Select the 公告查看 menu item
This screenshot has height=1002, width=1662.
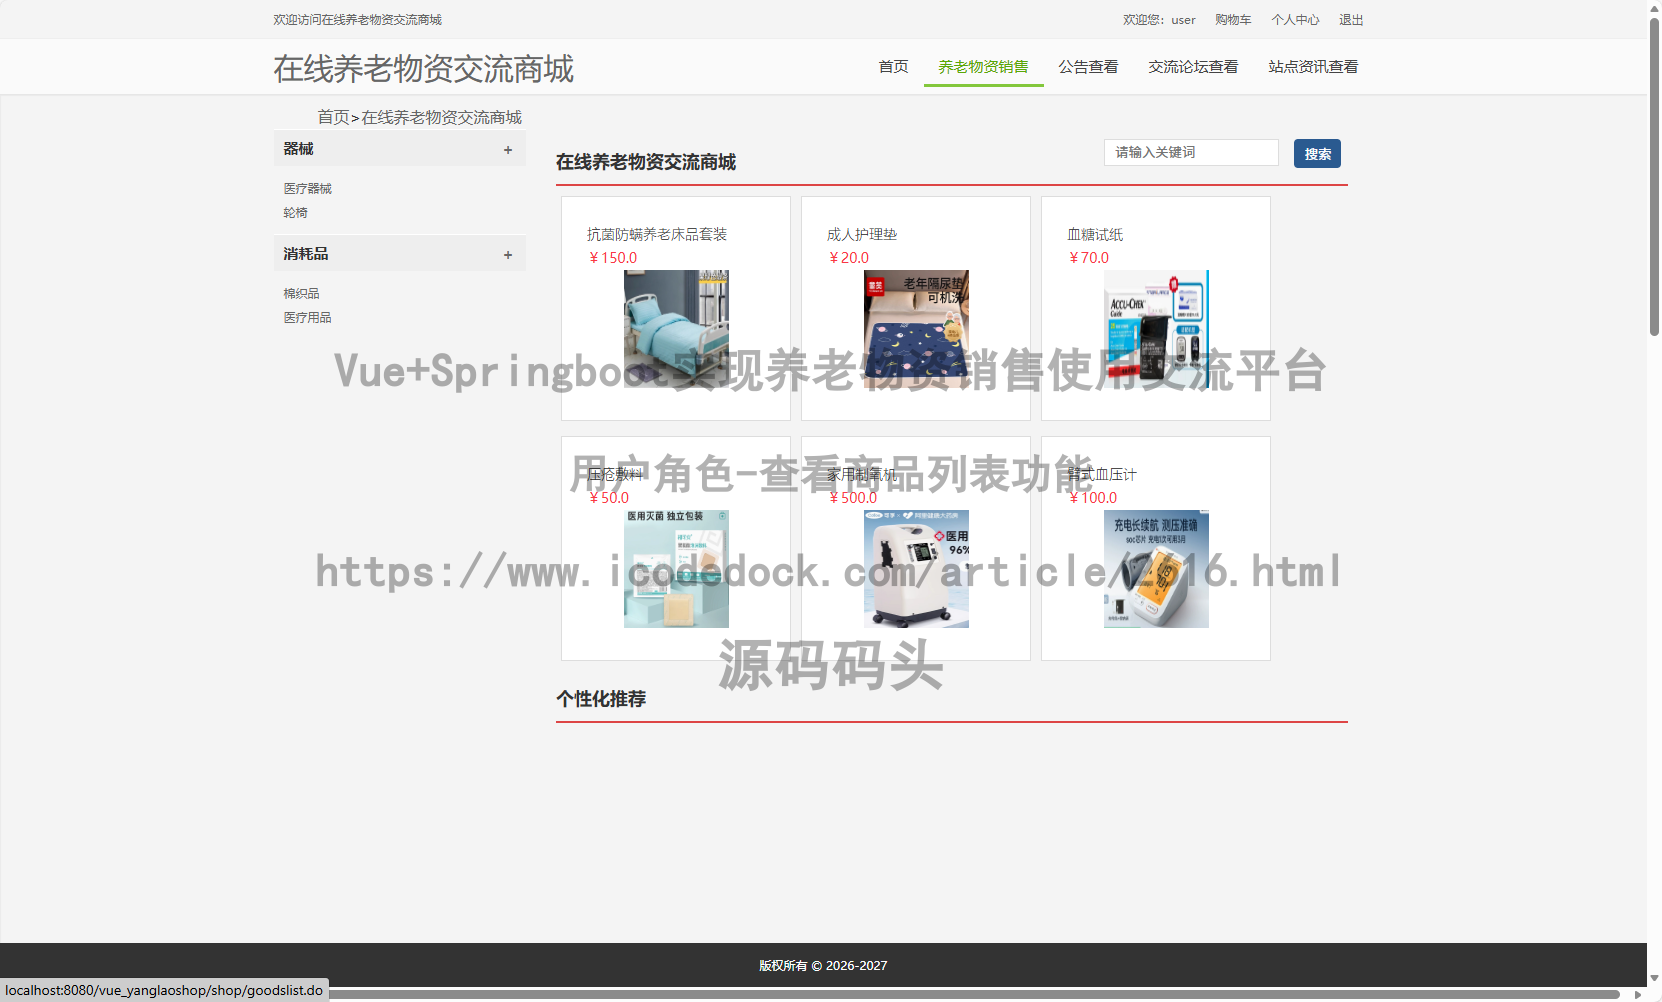click(1088, 67)
